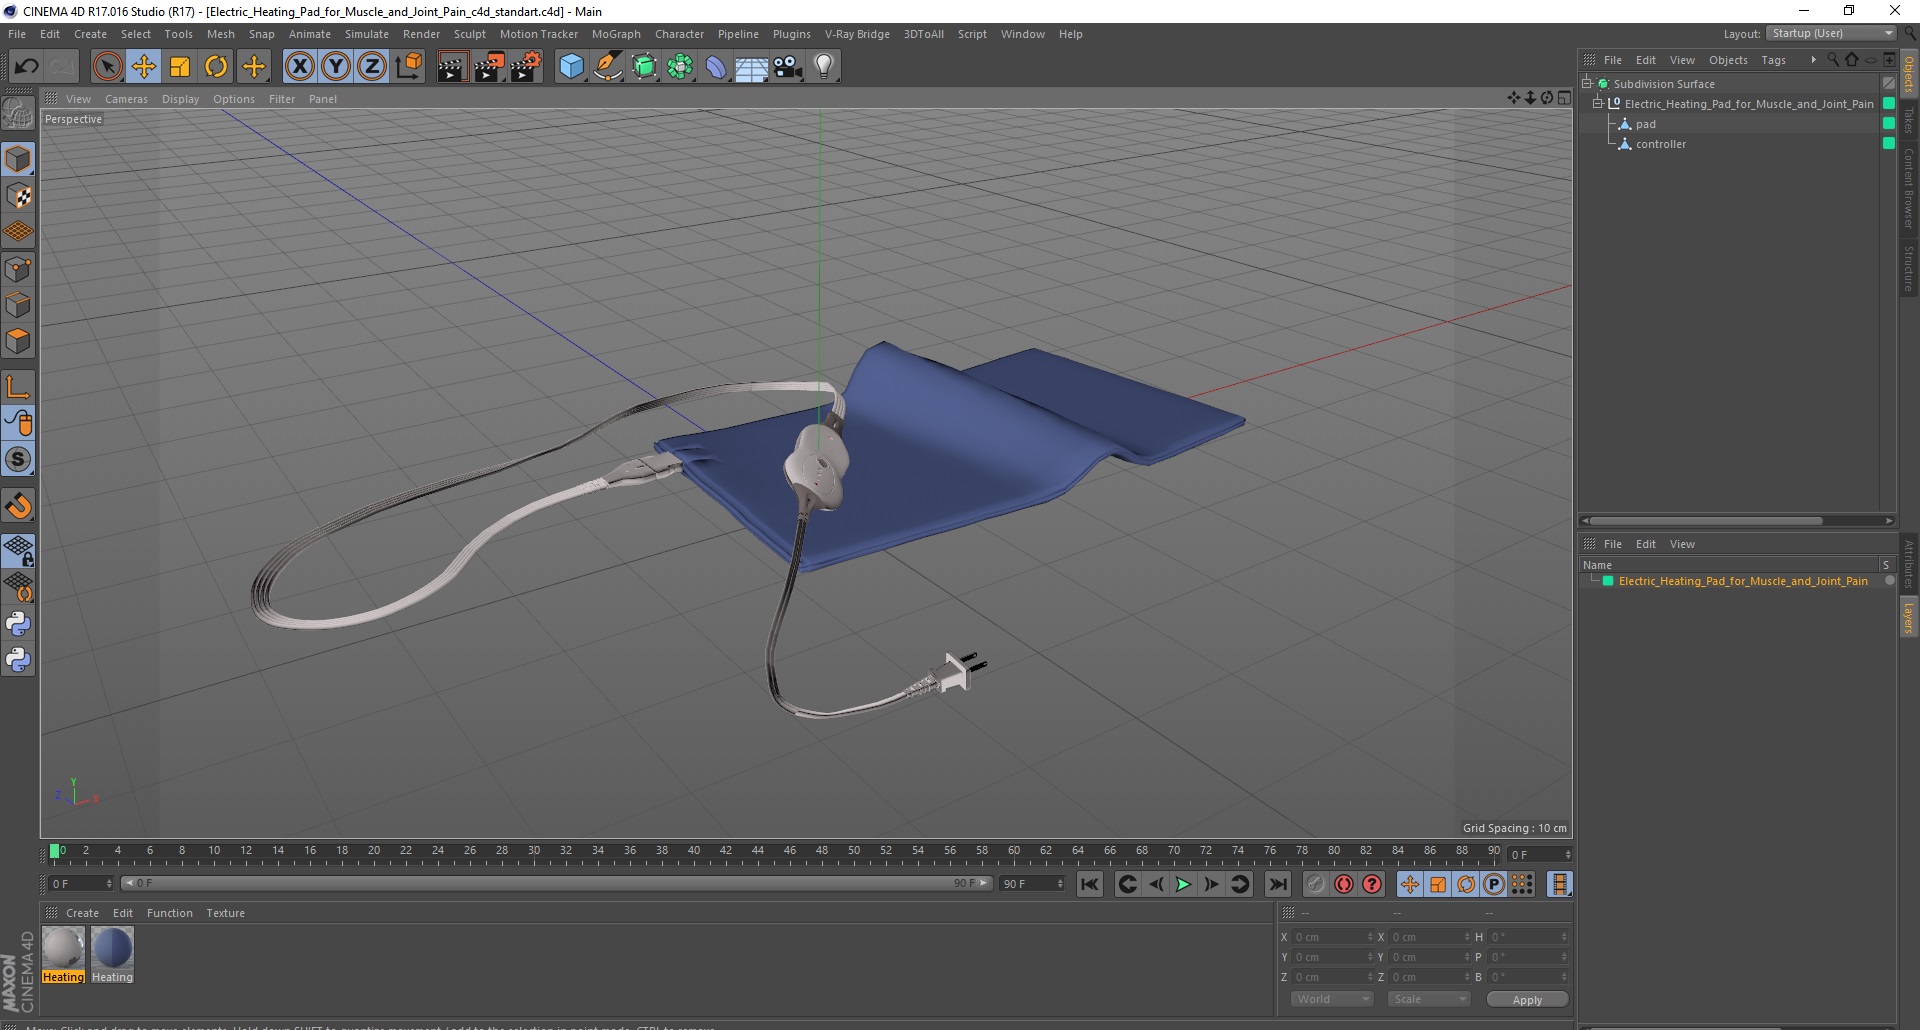Click the position X input field
This screenshot has width=1922, height=1030.
pos(1331,937)
